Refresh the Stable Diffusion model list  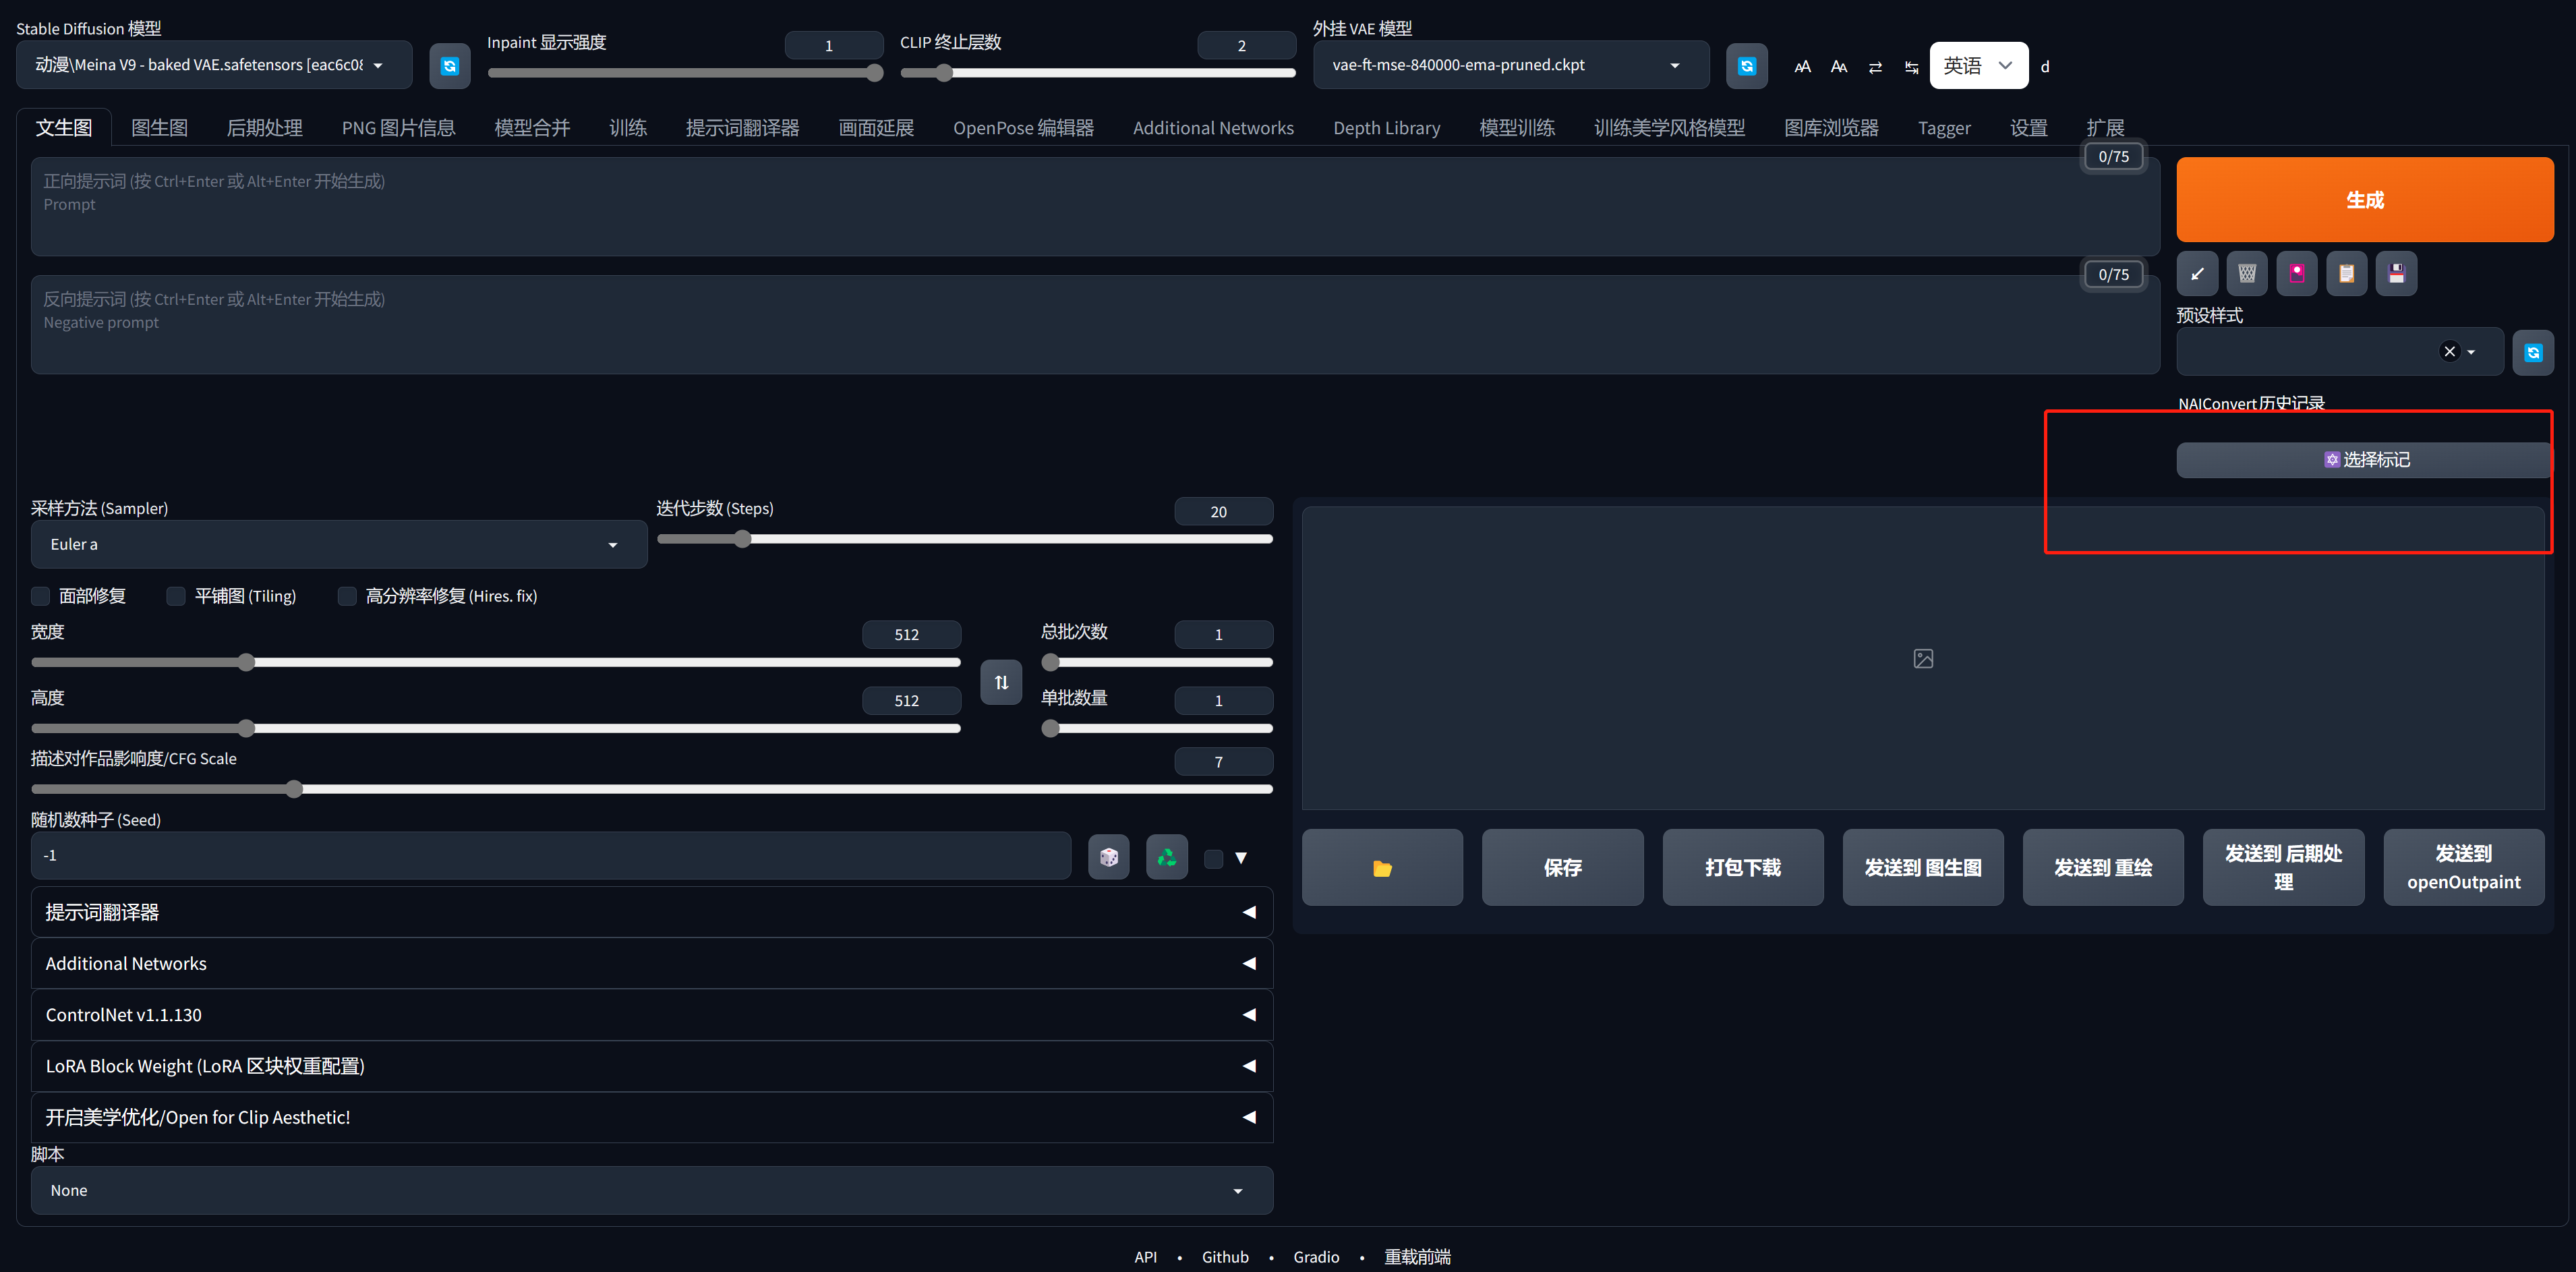pos(450,66)
